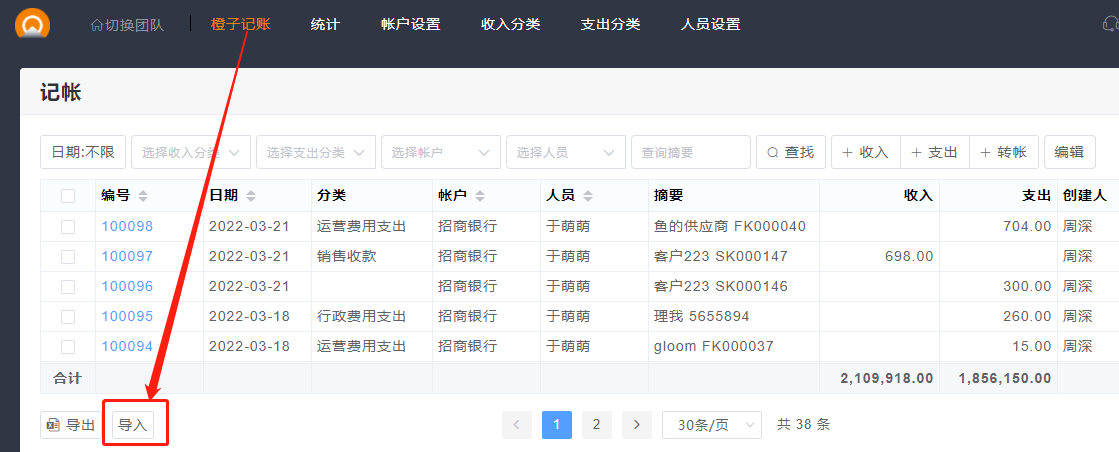Open the 帐户设置 menu item
The image size is (1119, 452).
coord(410,24)
